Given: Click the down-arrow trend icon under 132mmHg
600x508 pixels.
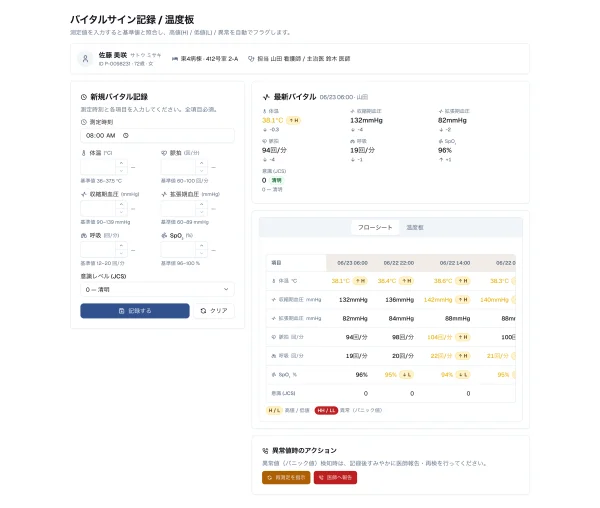Looking at the screenshot, I should click(352, 130).
